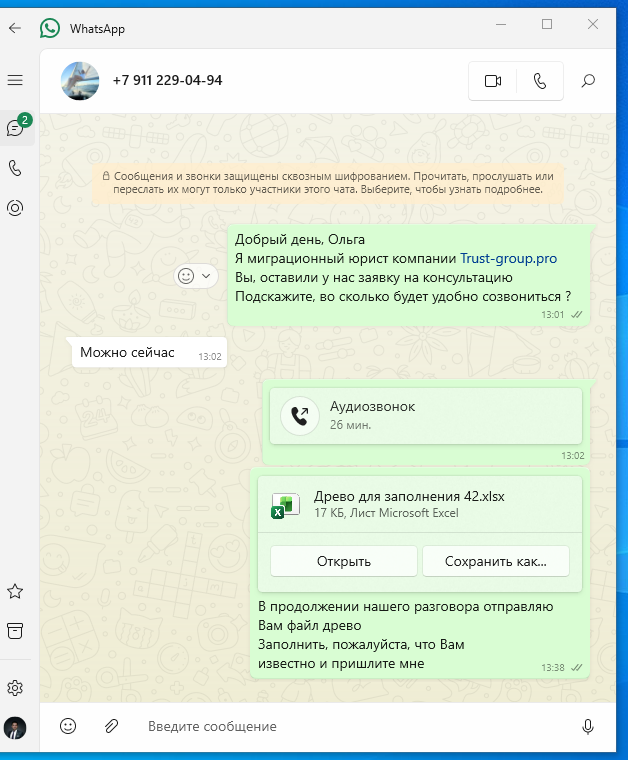Image resolution: width=628 pixels, height=760 pixels.
Task: Open emoji reaction picker on message
Action: click(186, 276)
